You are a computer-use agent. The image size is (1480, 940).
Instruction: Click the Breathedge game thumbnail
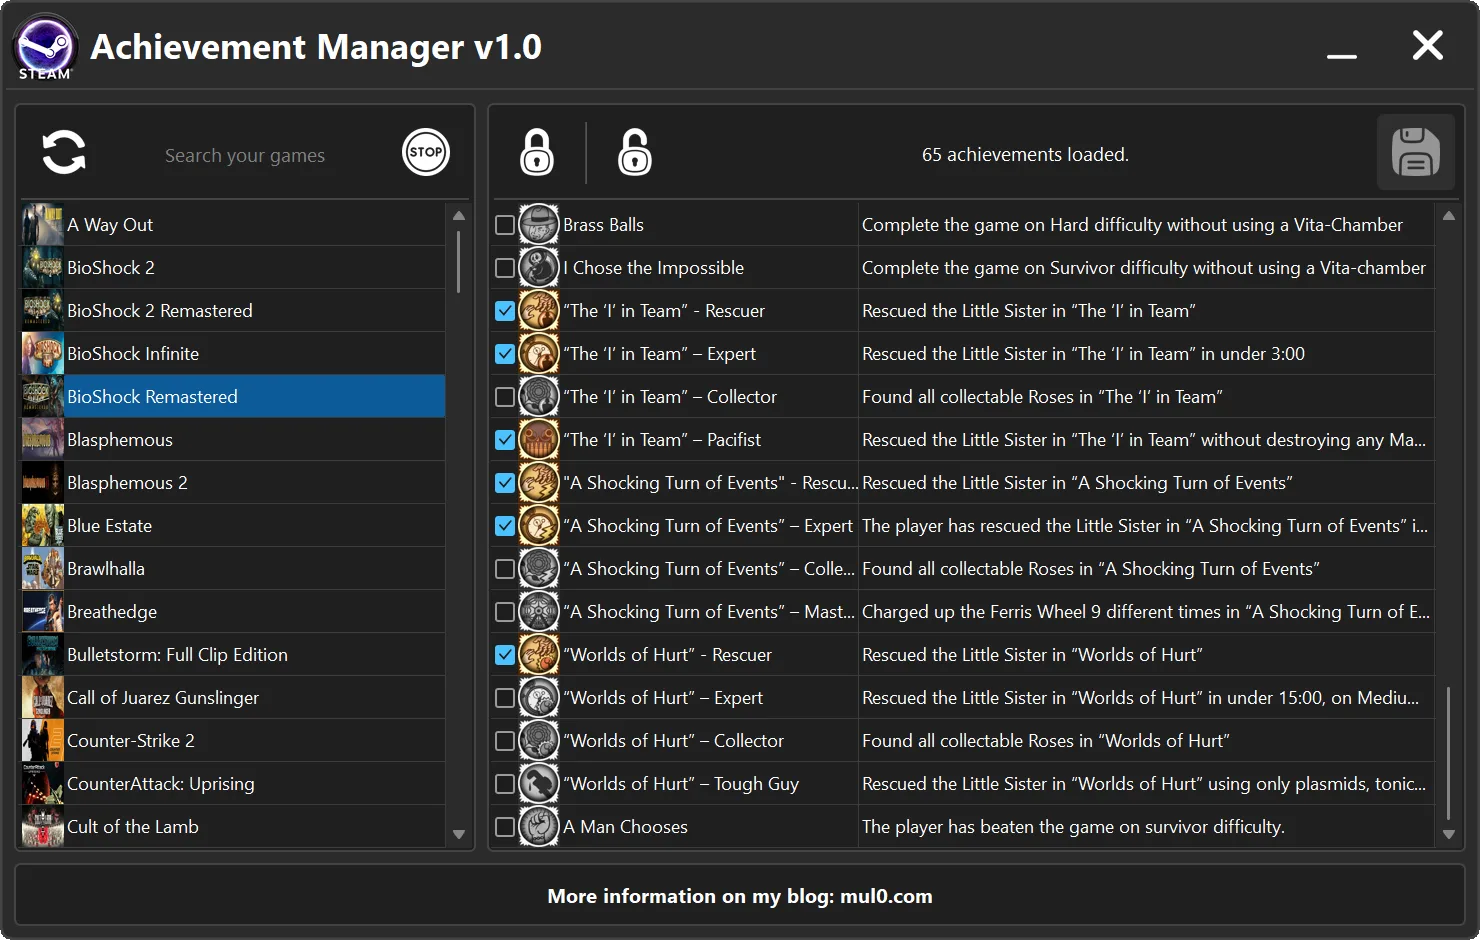click(x=43, y=612)
